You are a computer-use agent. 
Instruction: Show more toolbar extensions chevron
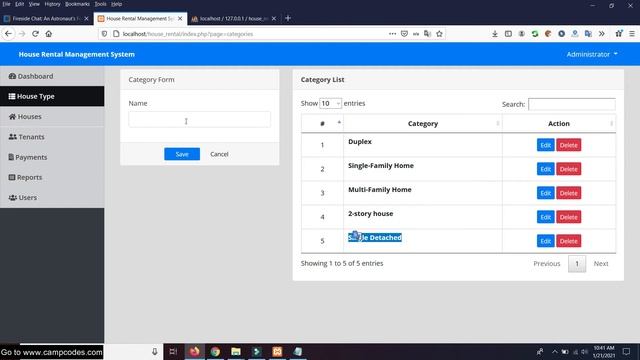point(602,34)
